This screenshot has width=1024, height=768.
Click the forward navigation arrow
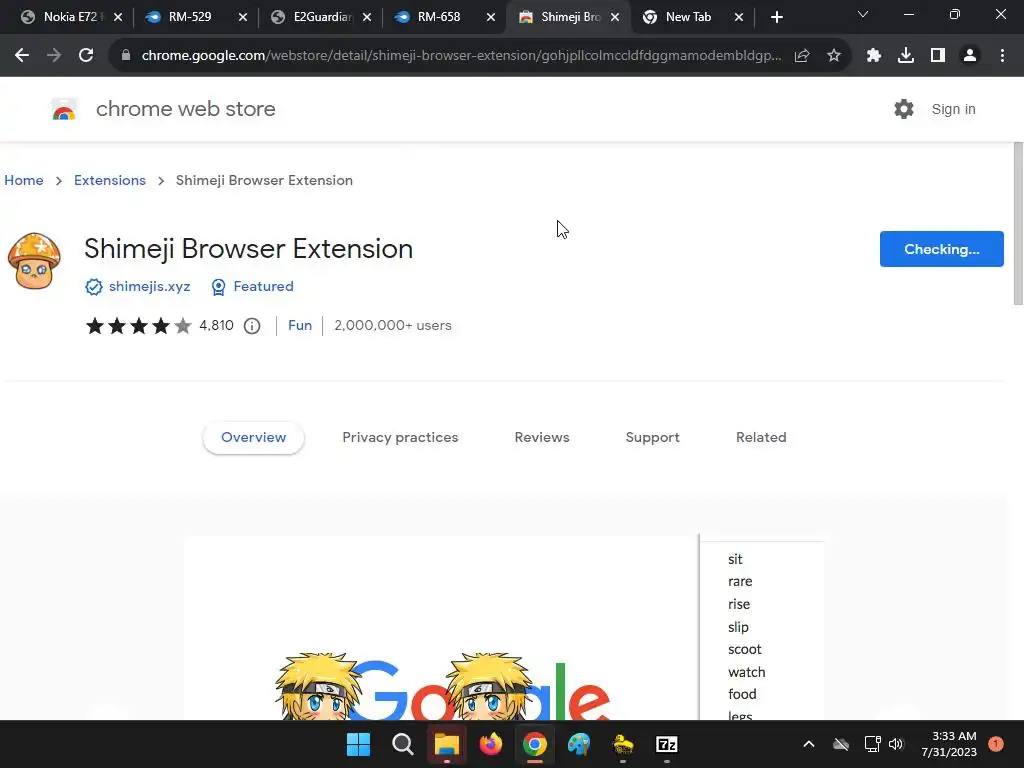click(x=54, y=56)
